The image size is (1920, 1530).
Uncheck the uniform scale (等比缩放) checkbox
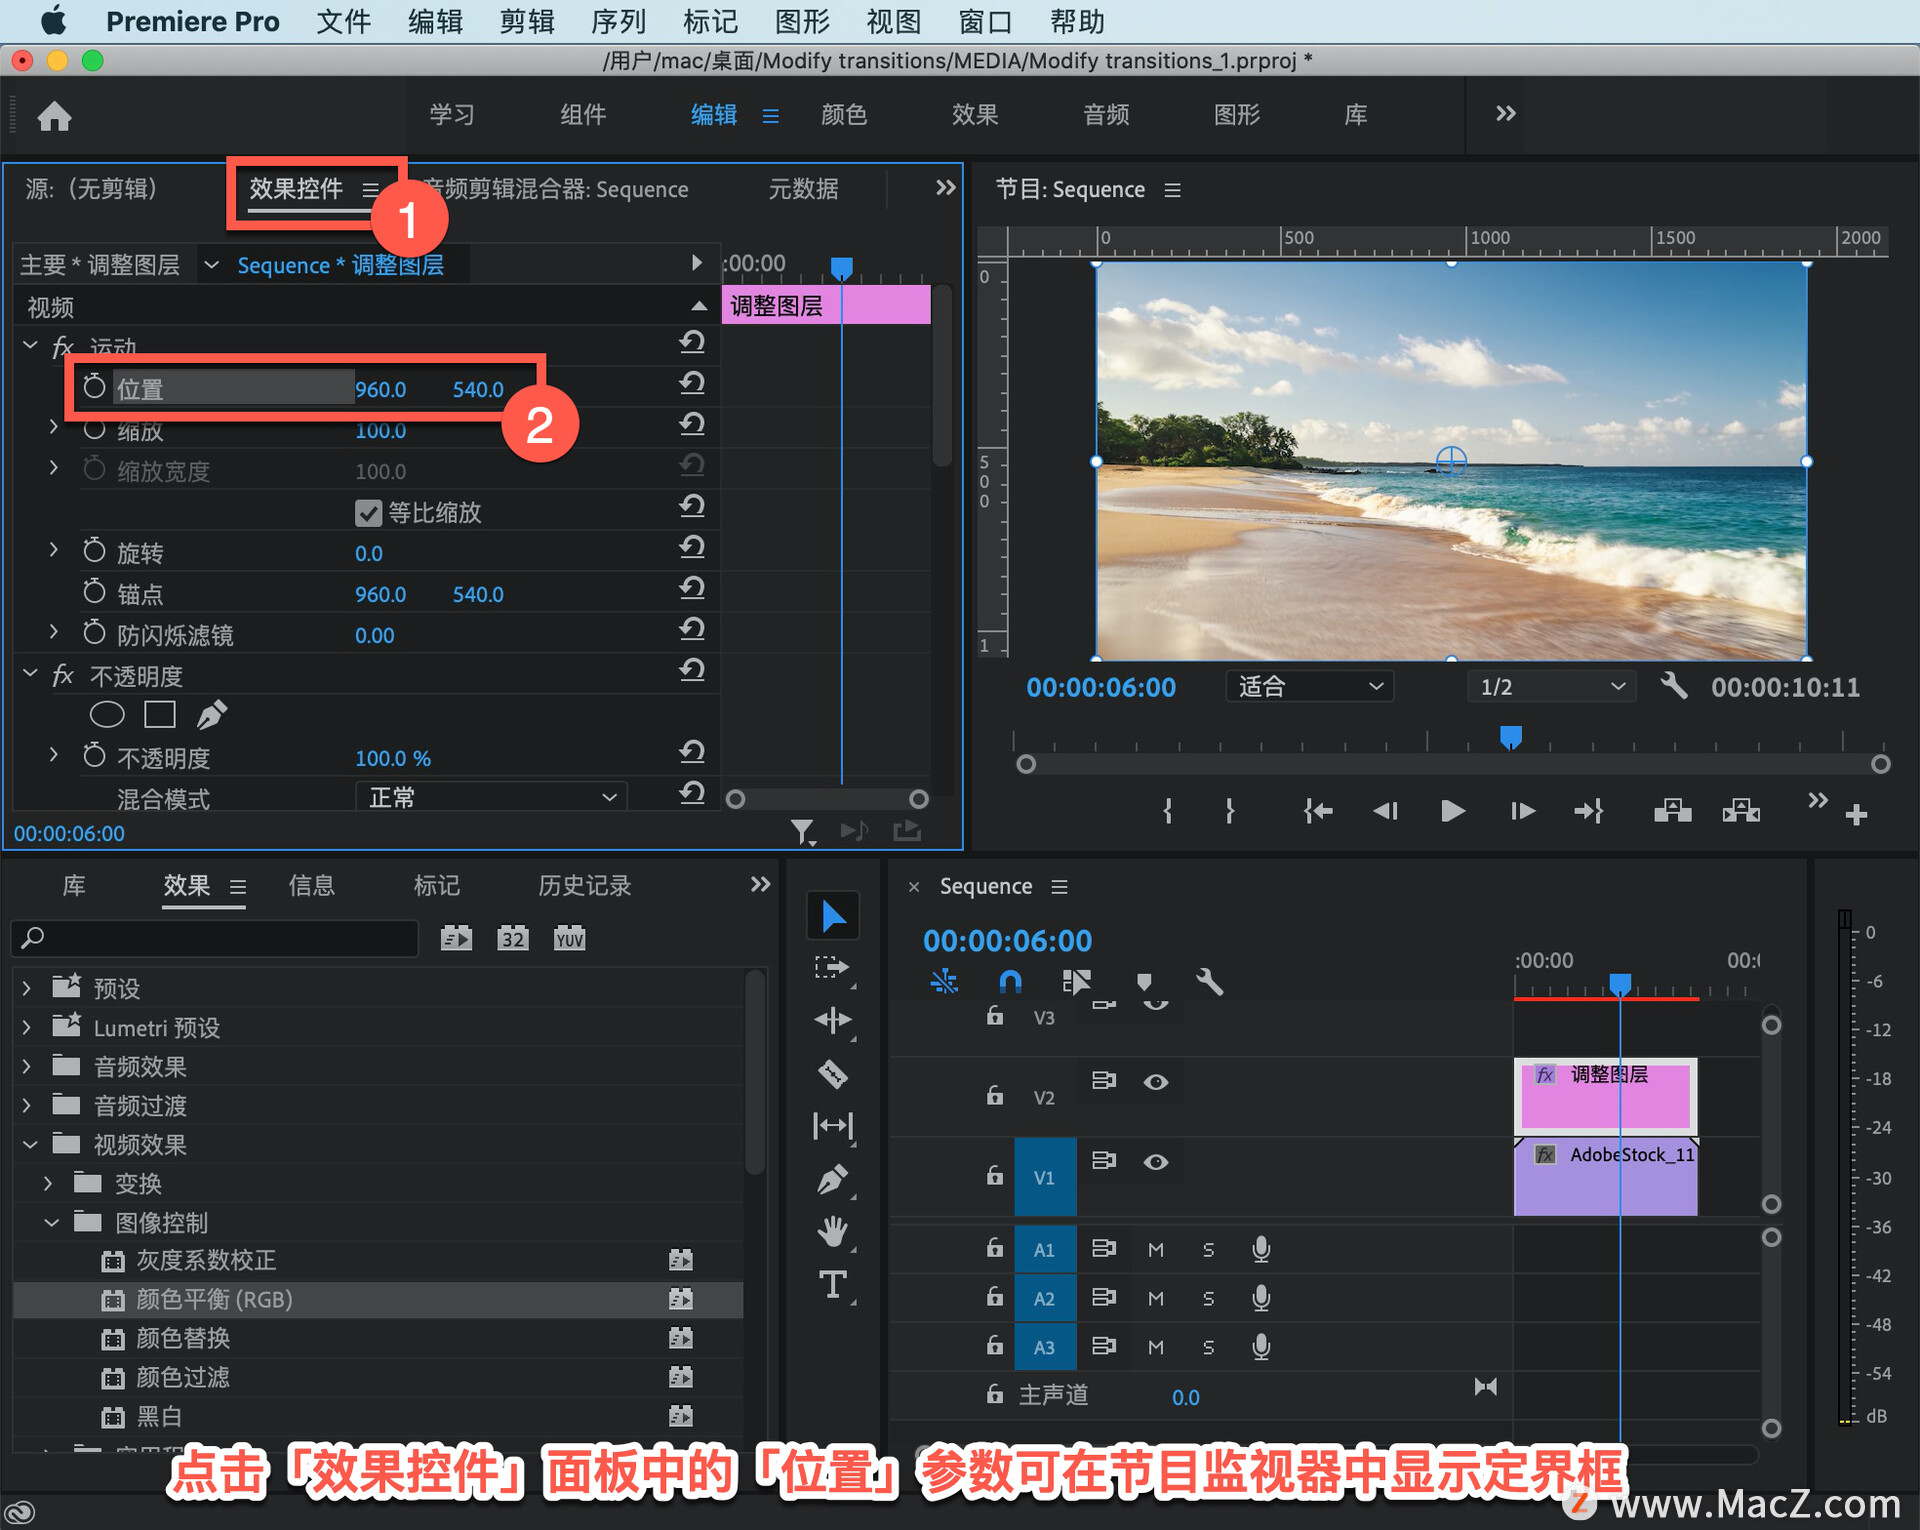tap(368, 513)
